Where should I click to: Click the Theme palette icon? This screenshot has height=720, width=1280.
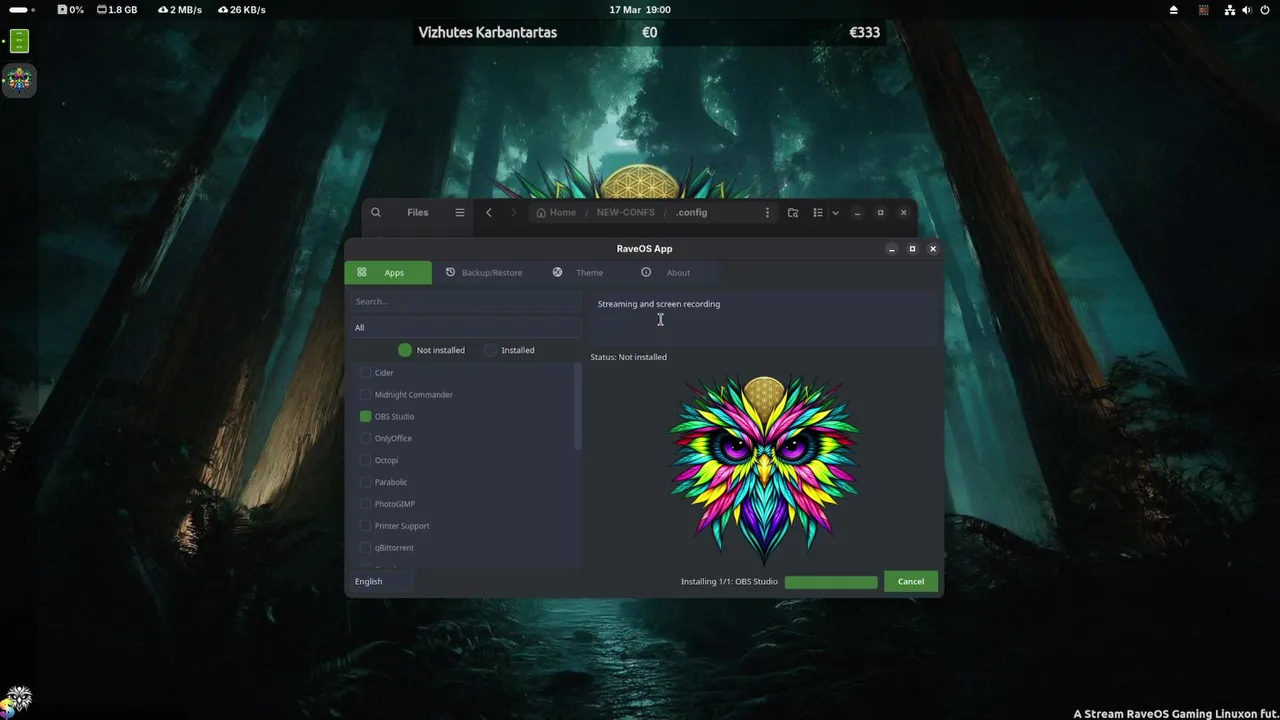(x=557, y=272)
